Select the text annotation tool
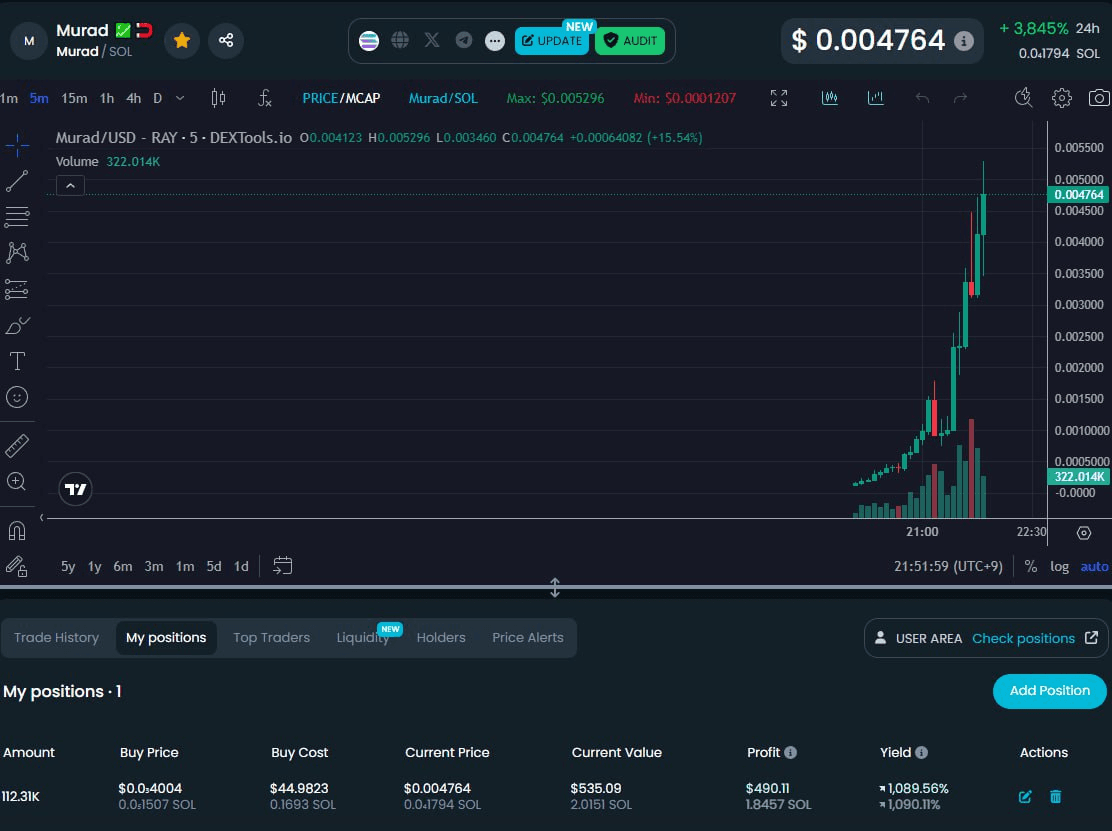The image size is (1112, 831). (17, 362)
